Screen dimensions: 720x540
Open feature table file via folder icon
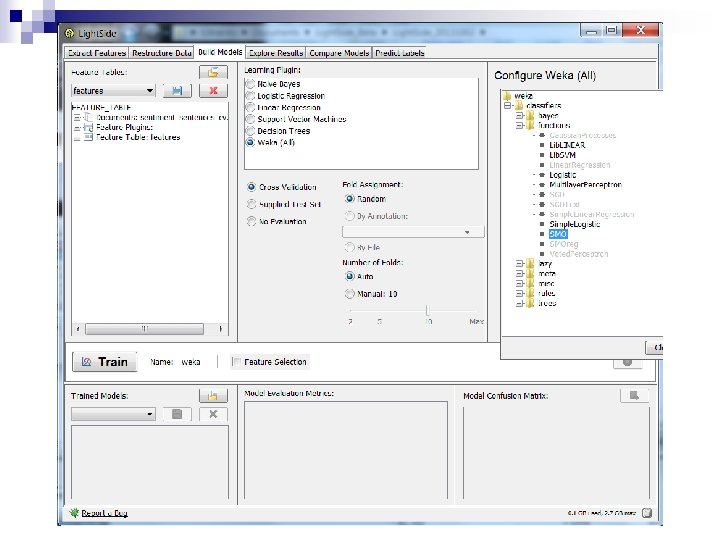[213, 72]
